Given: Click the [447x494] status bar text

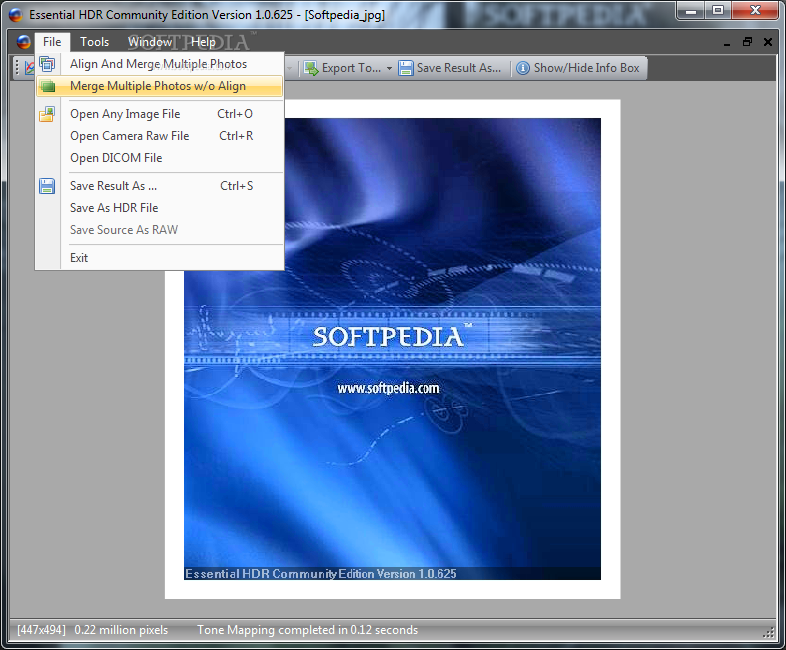Looking at the screenshot, I should pos(42,630).
